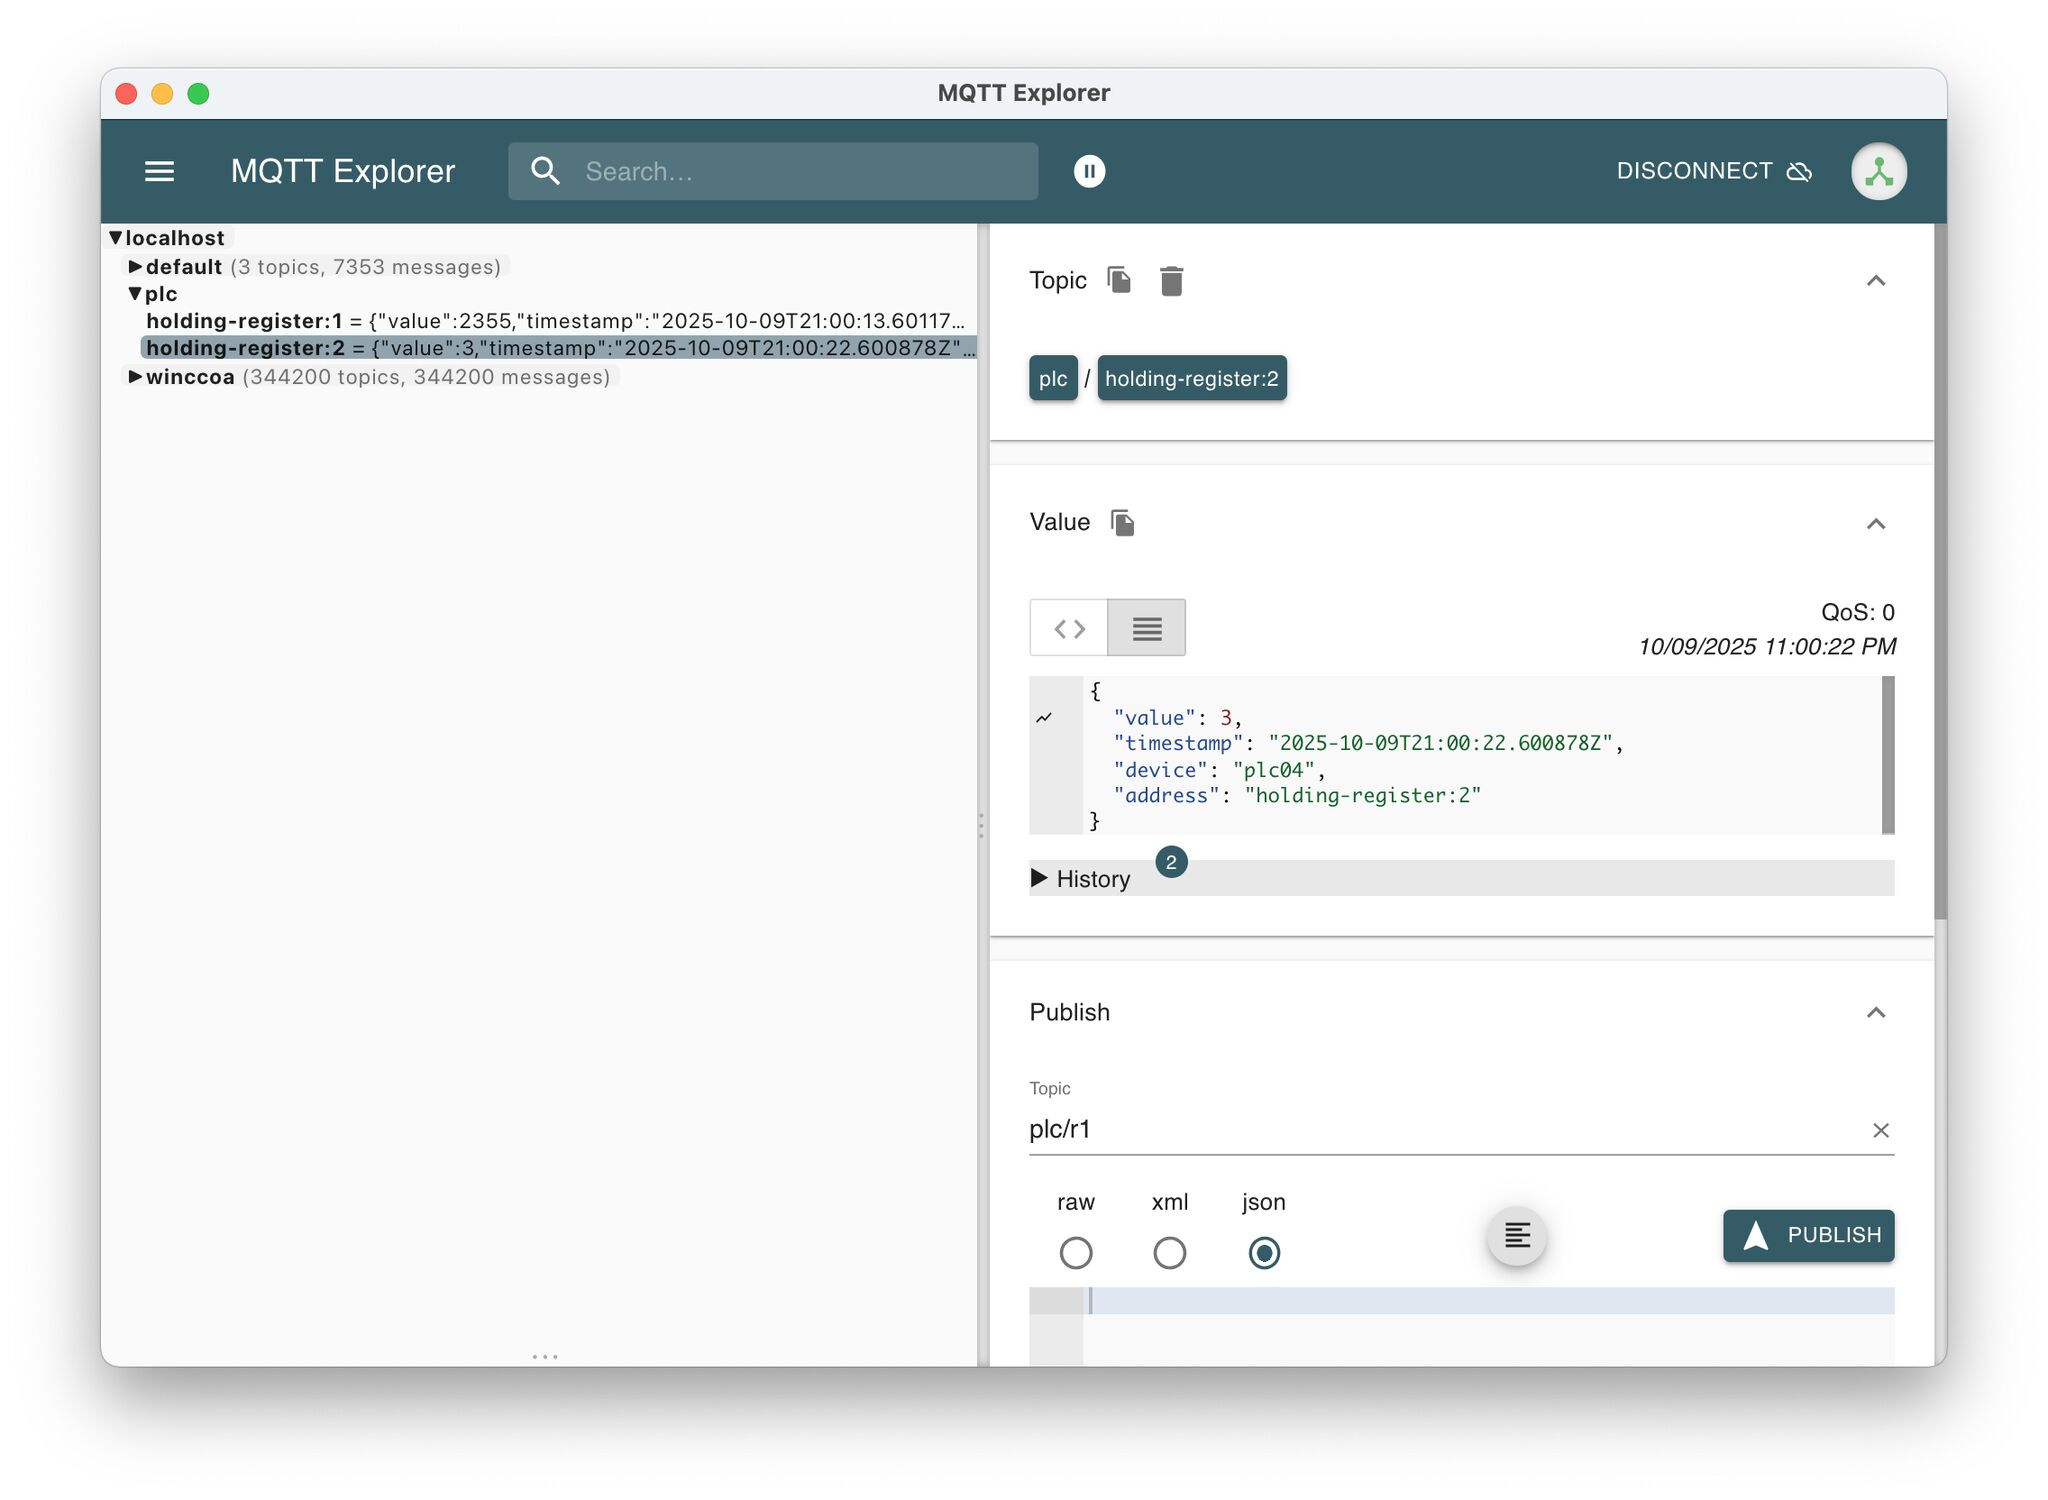This screenshot has height=1500, width=2048.
Task: Delete the selected topic with trash icon
Action: click(x=1171, y=281)
